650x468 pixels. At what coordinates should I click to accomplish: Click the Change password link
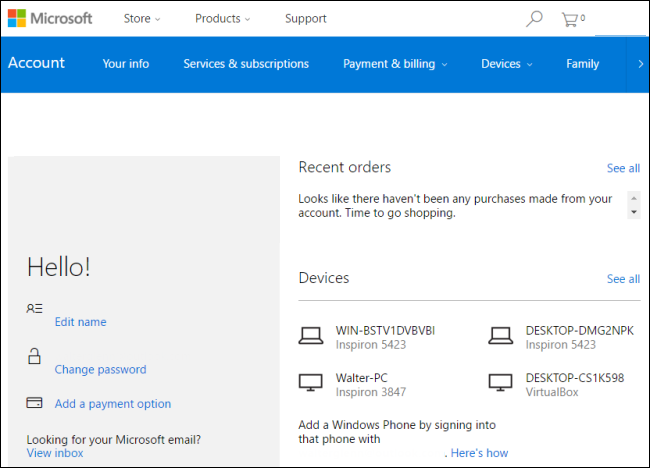pos(100,369)
